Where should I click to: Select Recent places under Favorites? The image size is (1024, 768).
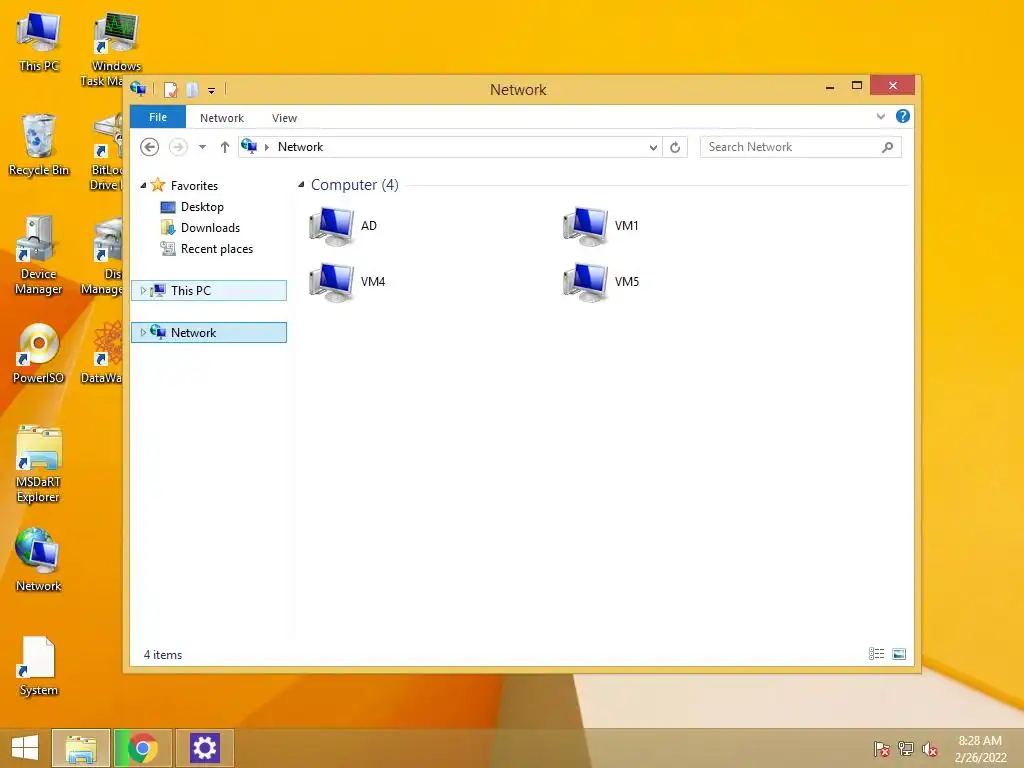tap(216, 249)
